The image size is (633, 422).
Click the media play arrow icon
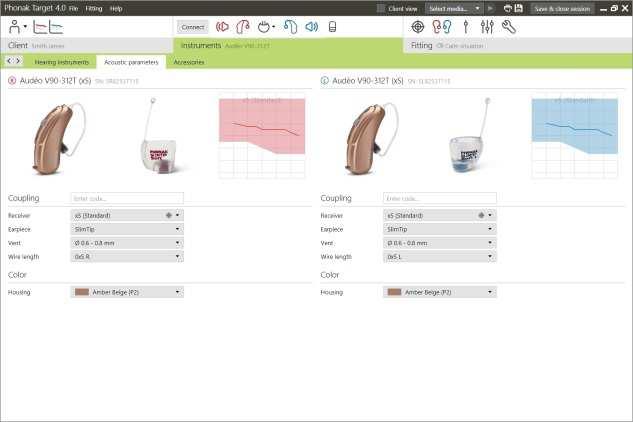(x=490, y=8)
